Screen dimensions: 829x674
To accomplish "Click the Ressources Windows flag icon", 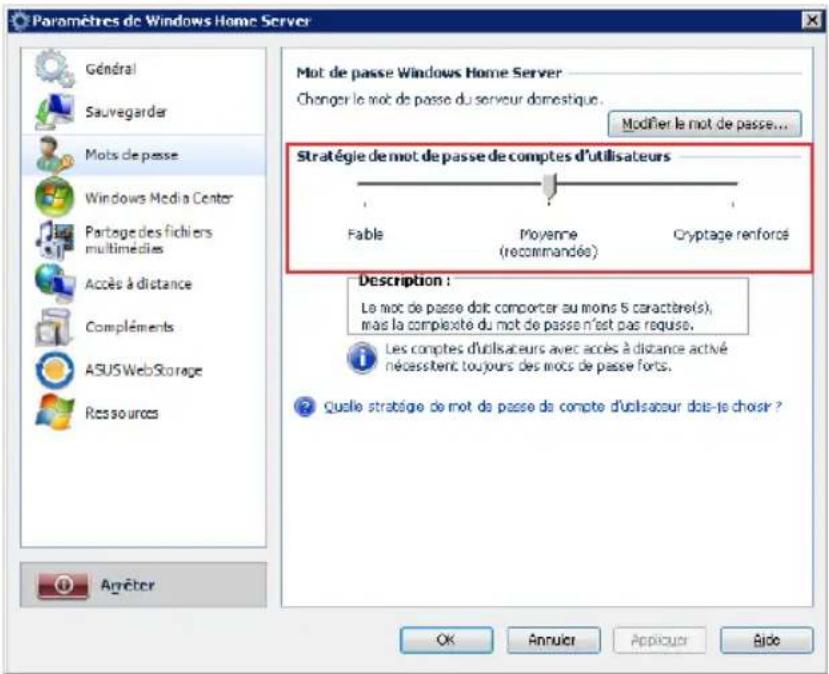I will (x=54, y=412).
